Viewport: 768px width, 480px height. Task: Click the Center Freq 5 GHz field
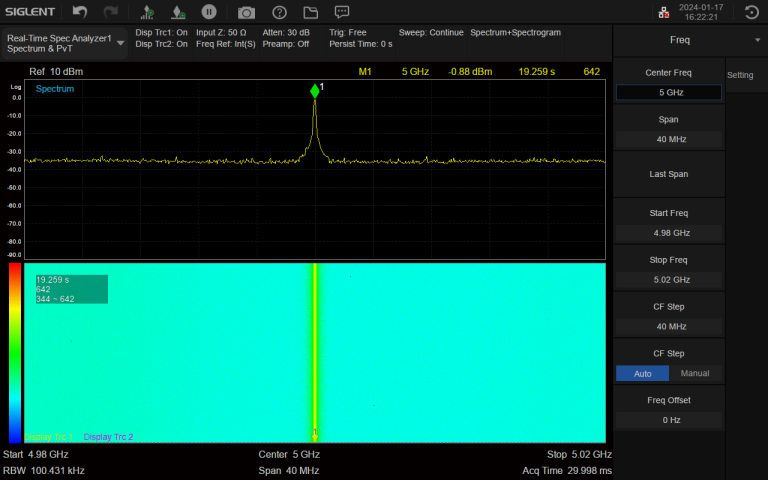click(x=669, y=92)
